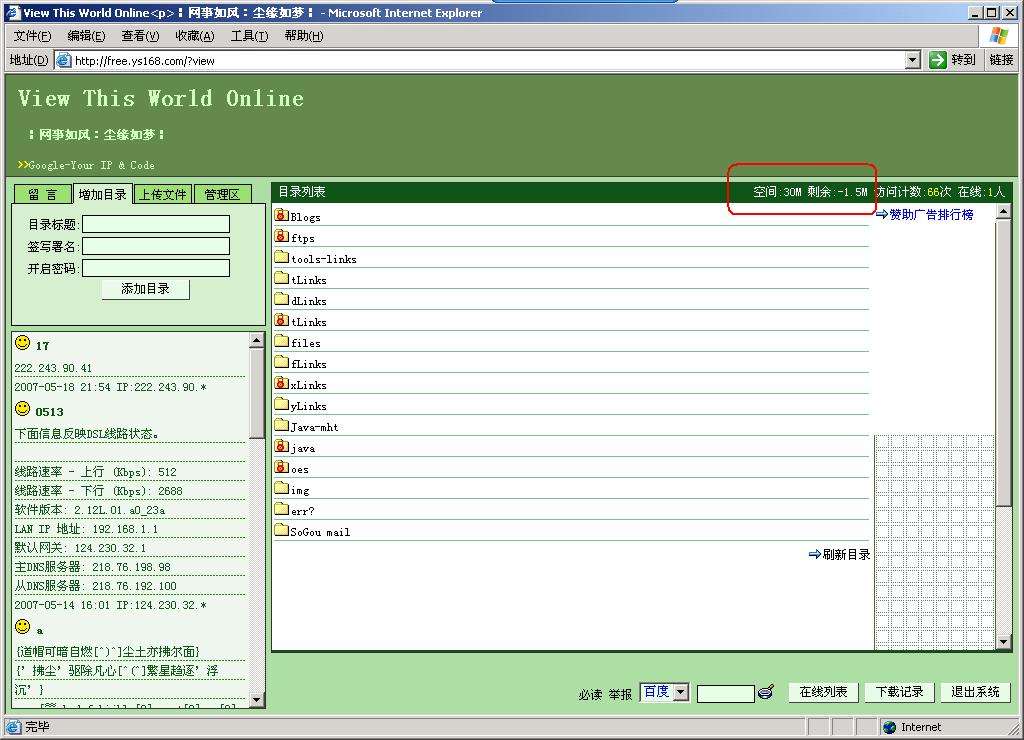Open the address bar dropdown arrow
Viewport: 1024px width, 740px height.
[913, 60]
